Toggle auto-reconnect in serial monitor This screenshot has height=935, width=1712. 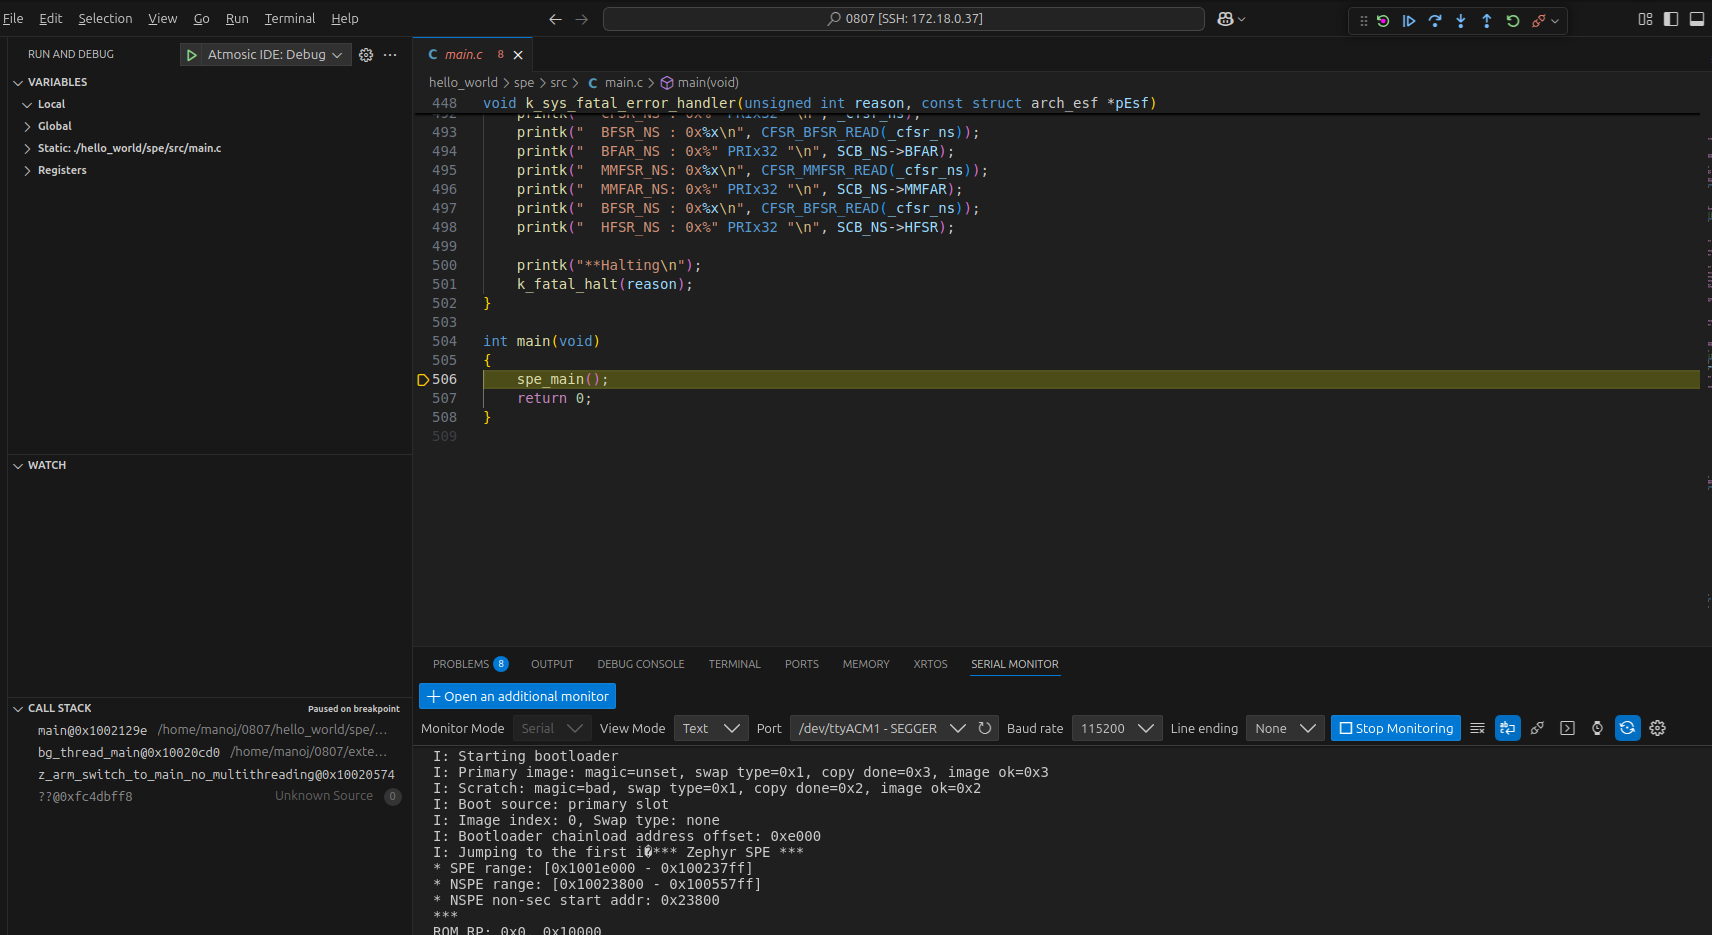point(1628,728)
